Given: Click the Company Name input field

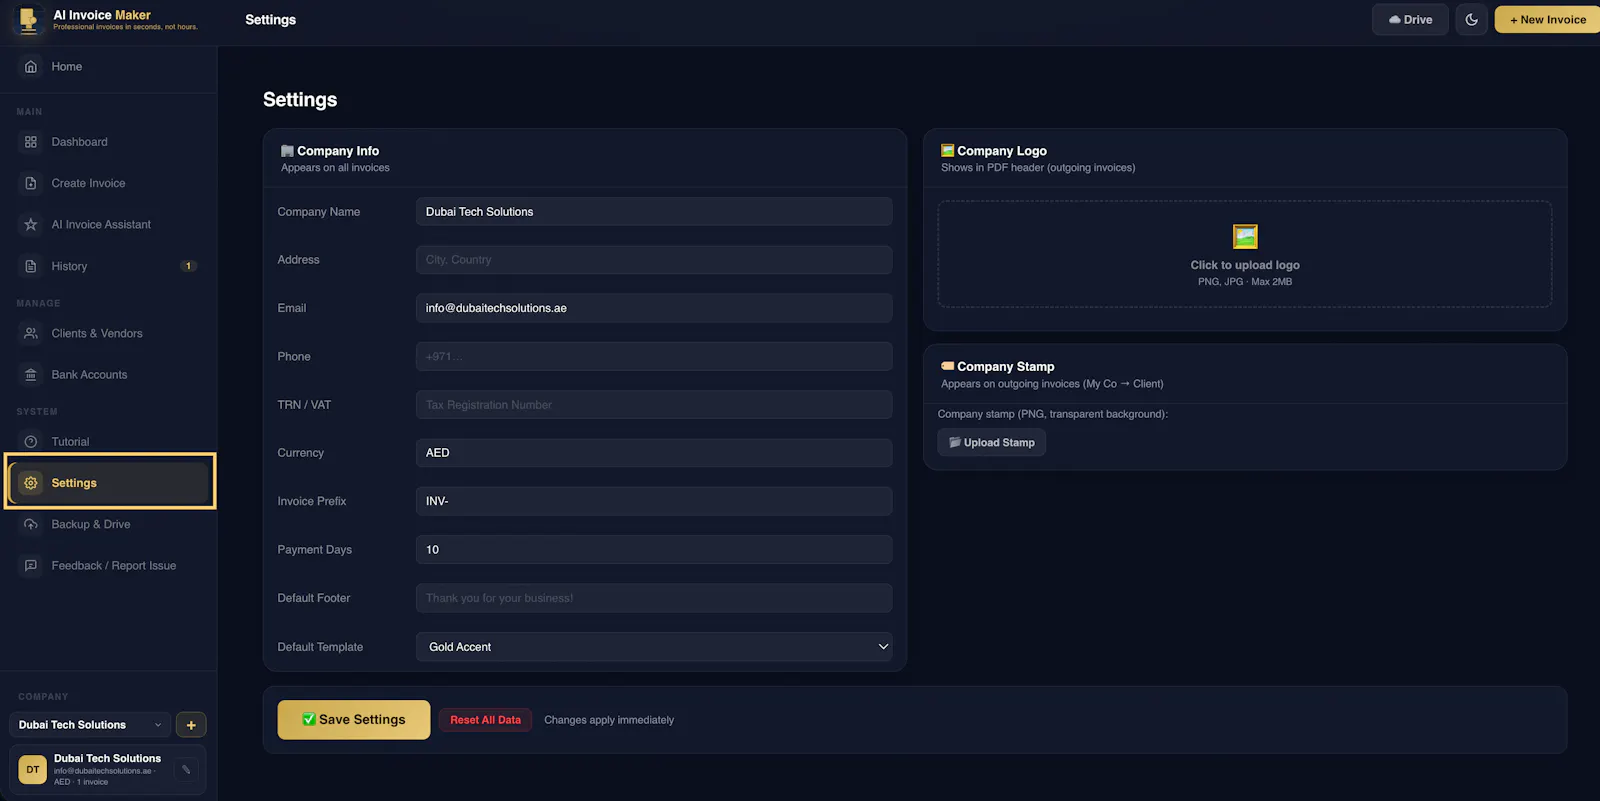Looking at the screenshot, I should [x=654, y=211].
